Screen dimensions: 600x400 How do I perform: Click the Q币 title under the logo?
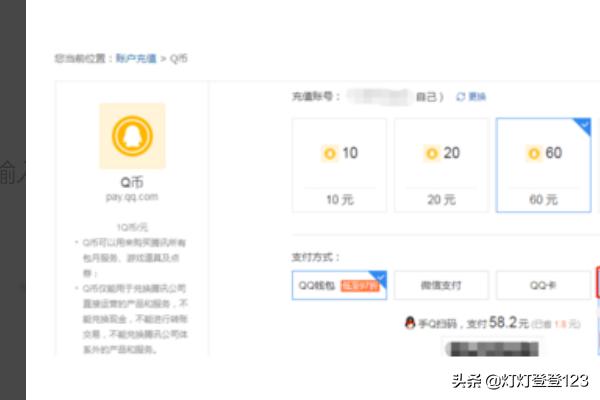point(132,182)
